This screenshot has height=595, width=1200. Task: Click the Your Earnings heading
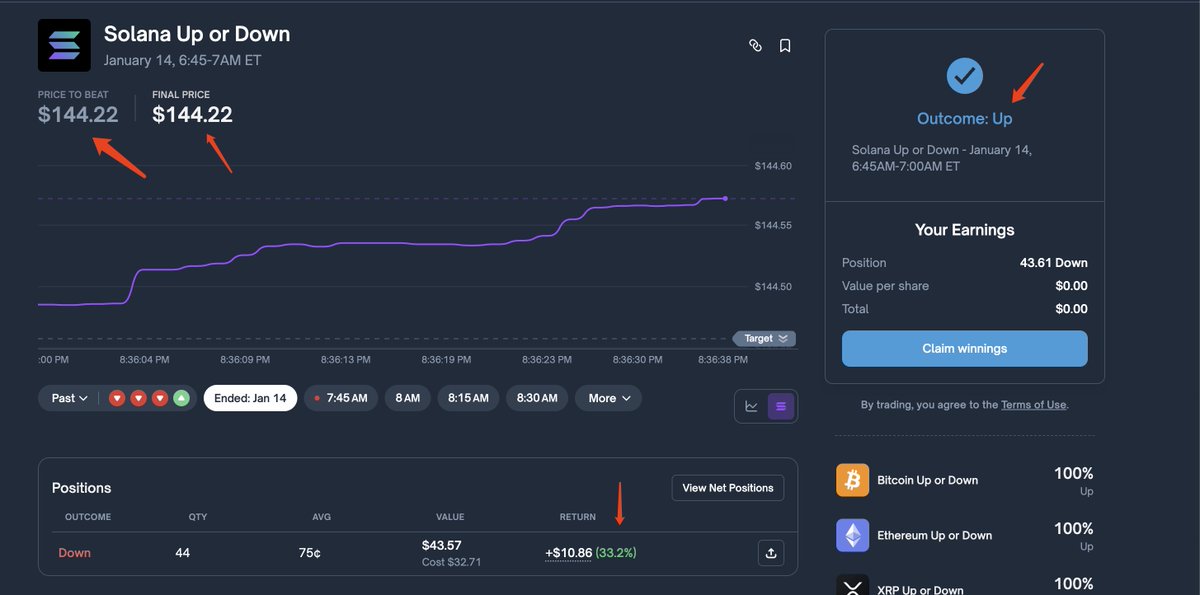point(965,230)
